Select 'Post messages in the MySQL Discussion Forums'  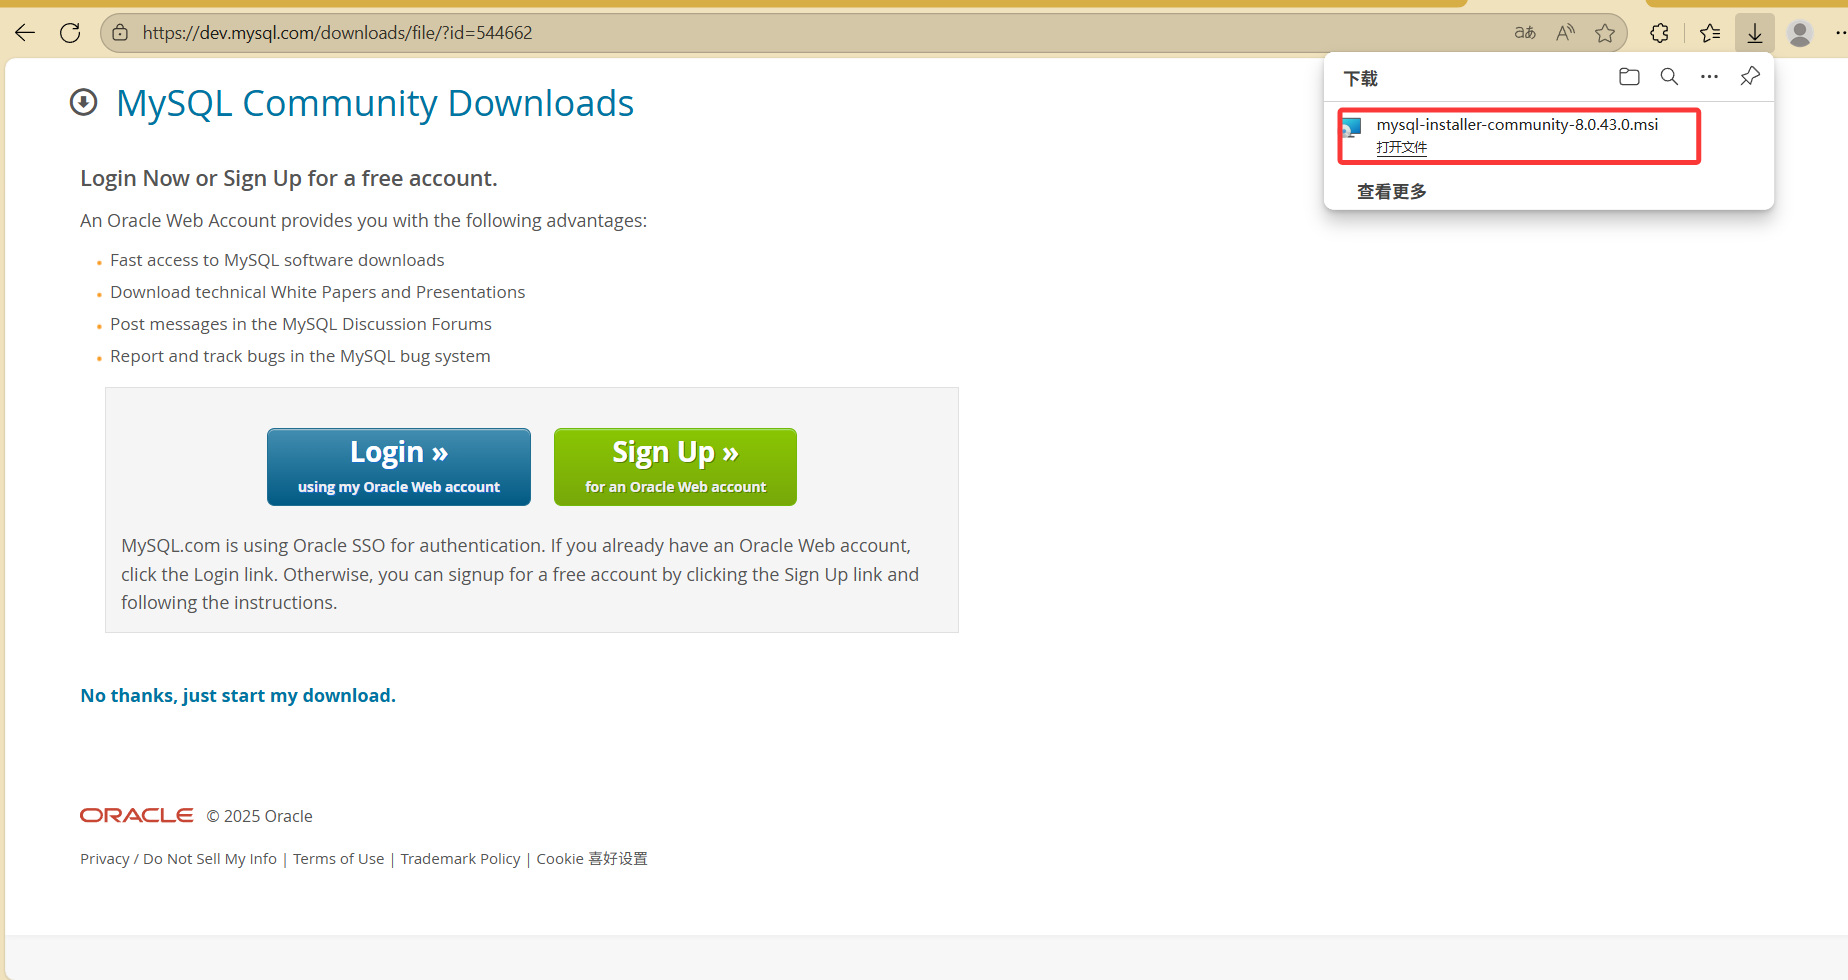[x=301, y=324]
